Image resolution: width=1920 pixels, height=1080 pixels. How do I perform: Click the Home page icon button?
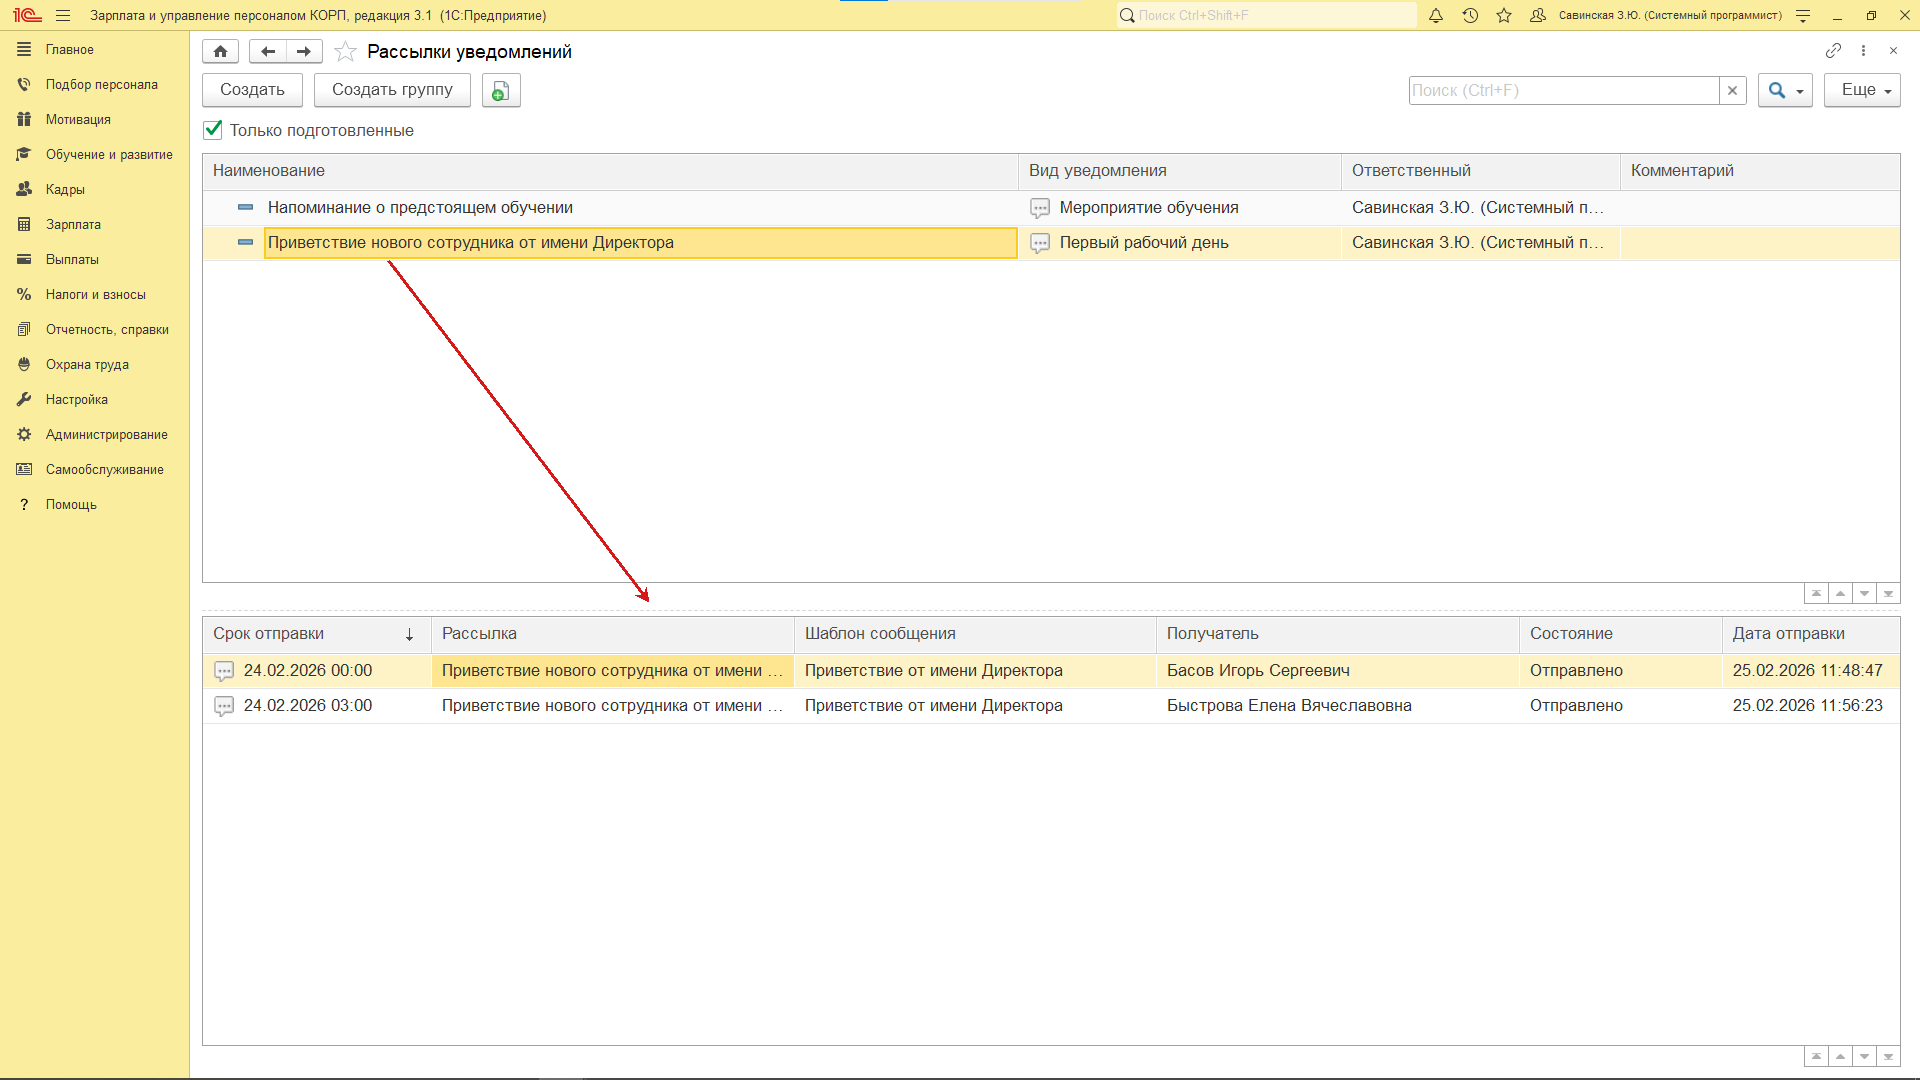click(220, 52)
